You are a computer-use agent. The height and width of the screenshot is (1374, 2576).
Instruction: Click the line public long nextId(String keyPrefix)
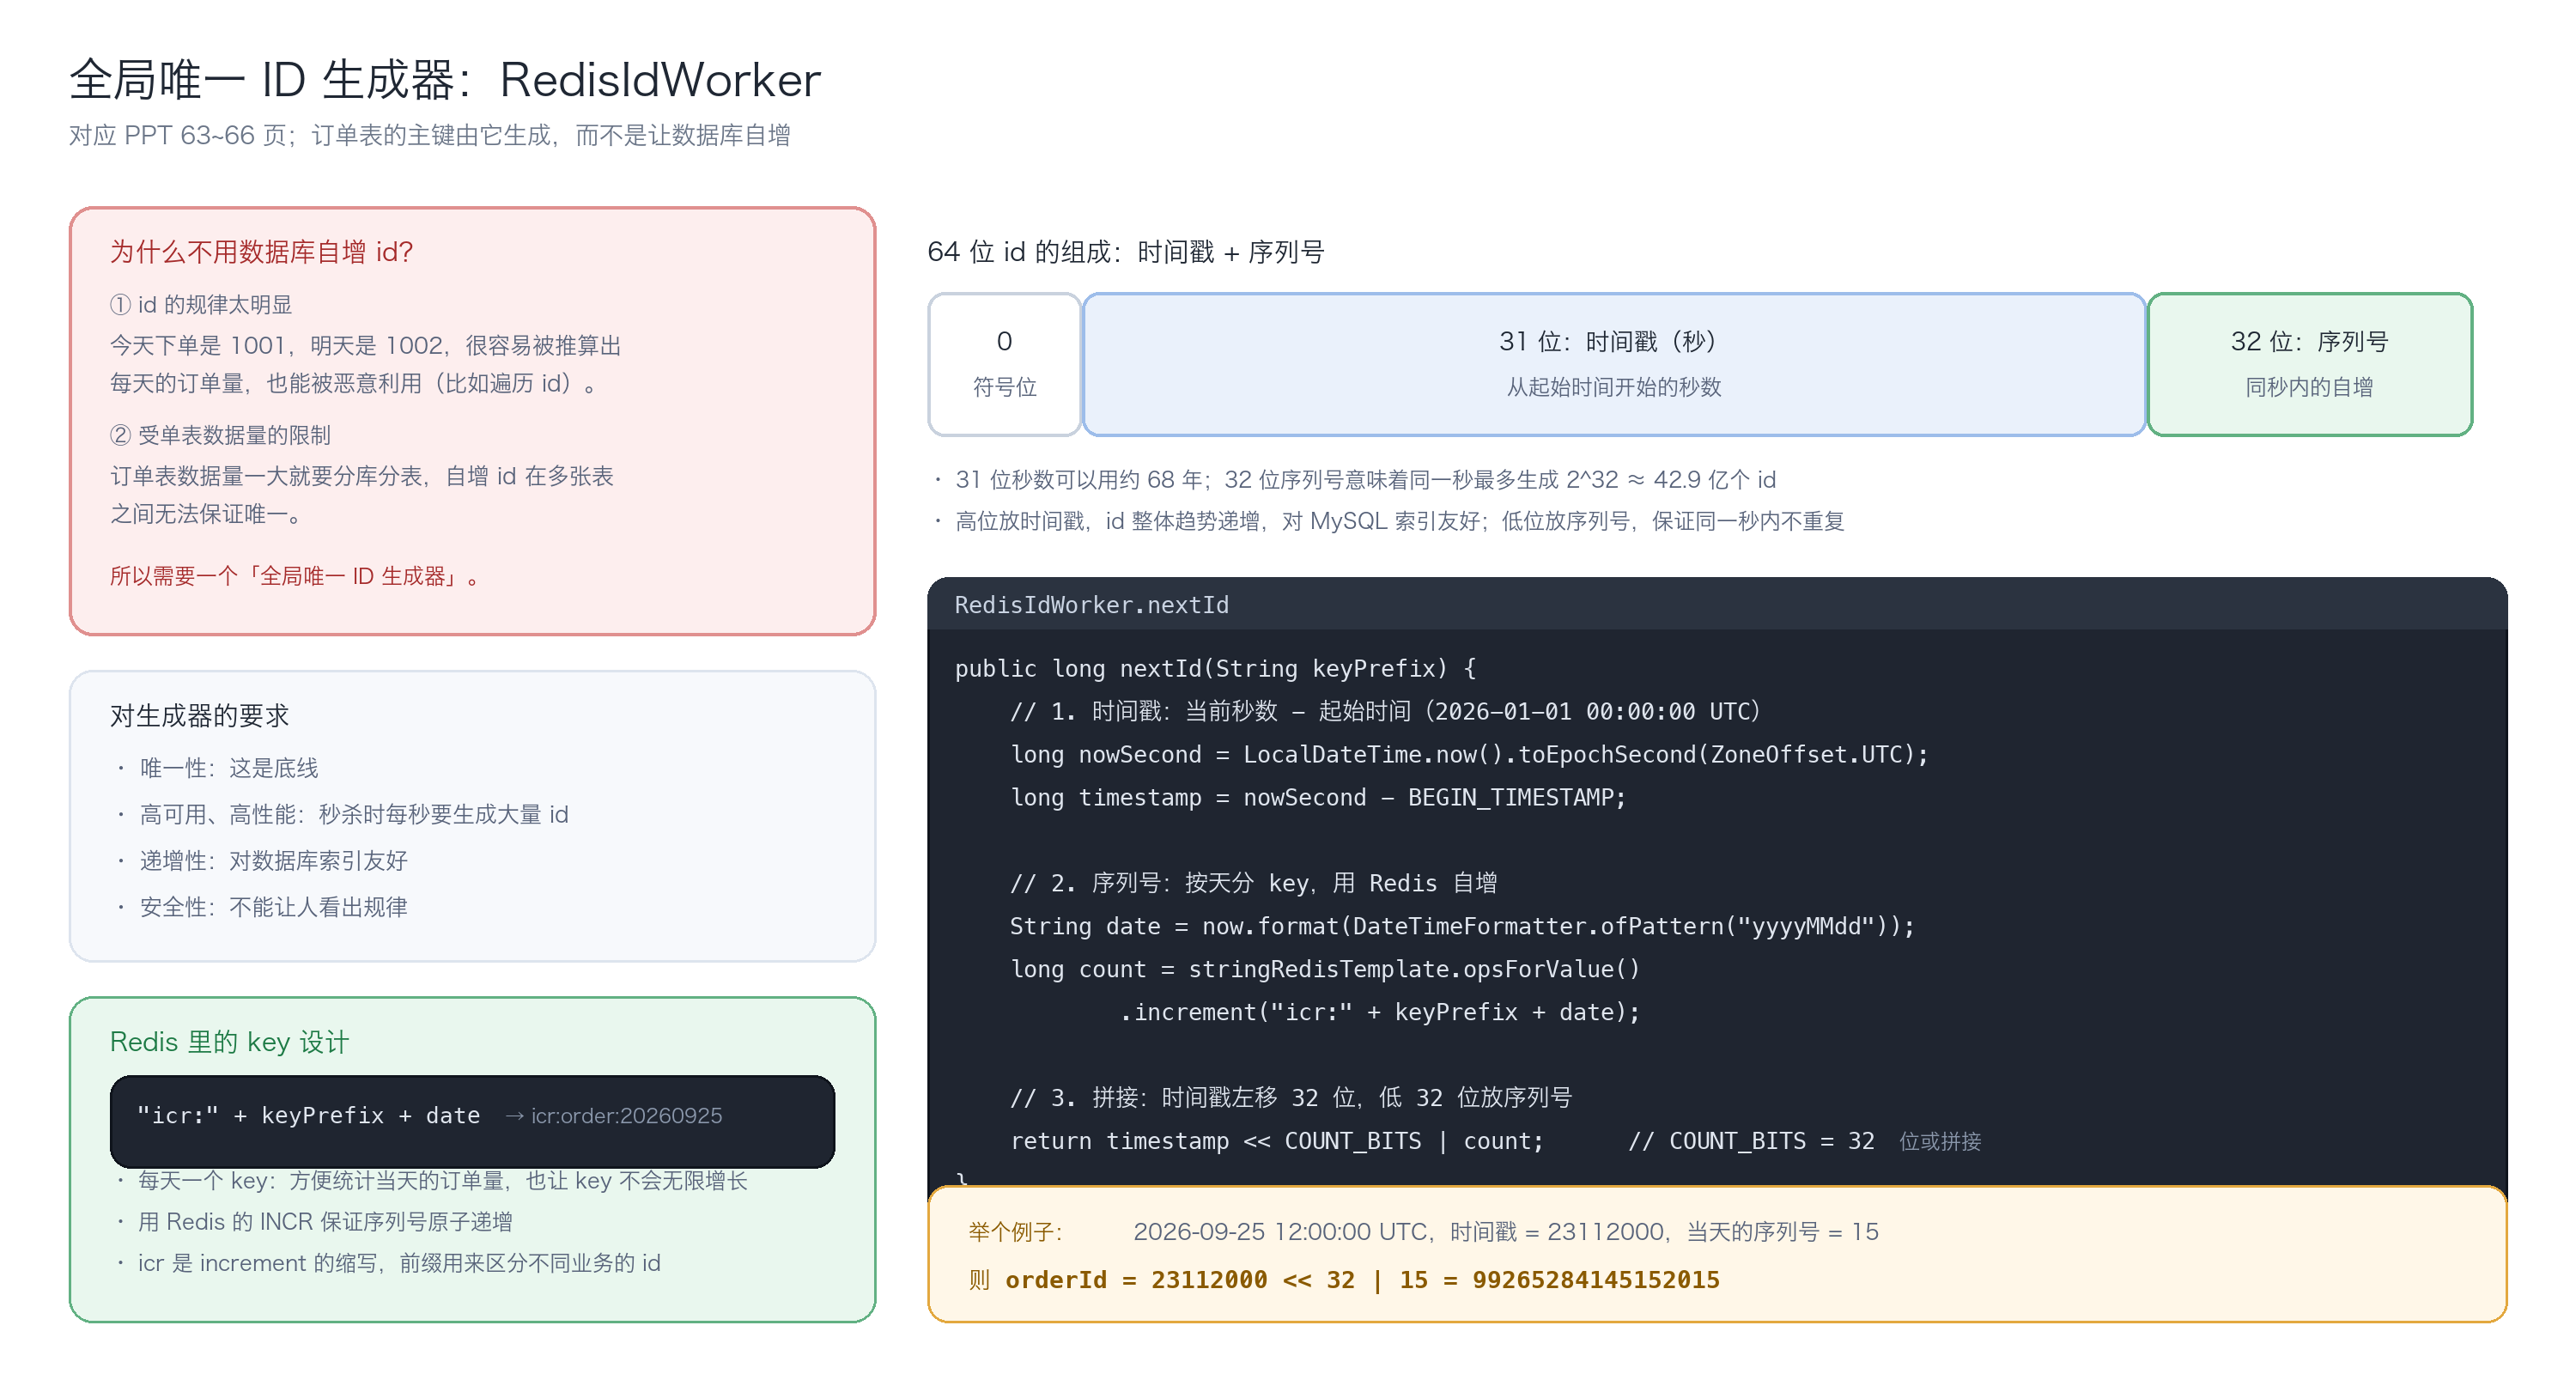[x=1215, y=668]
